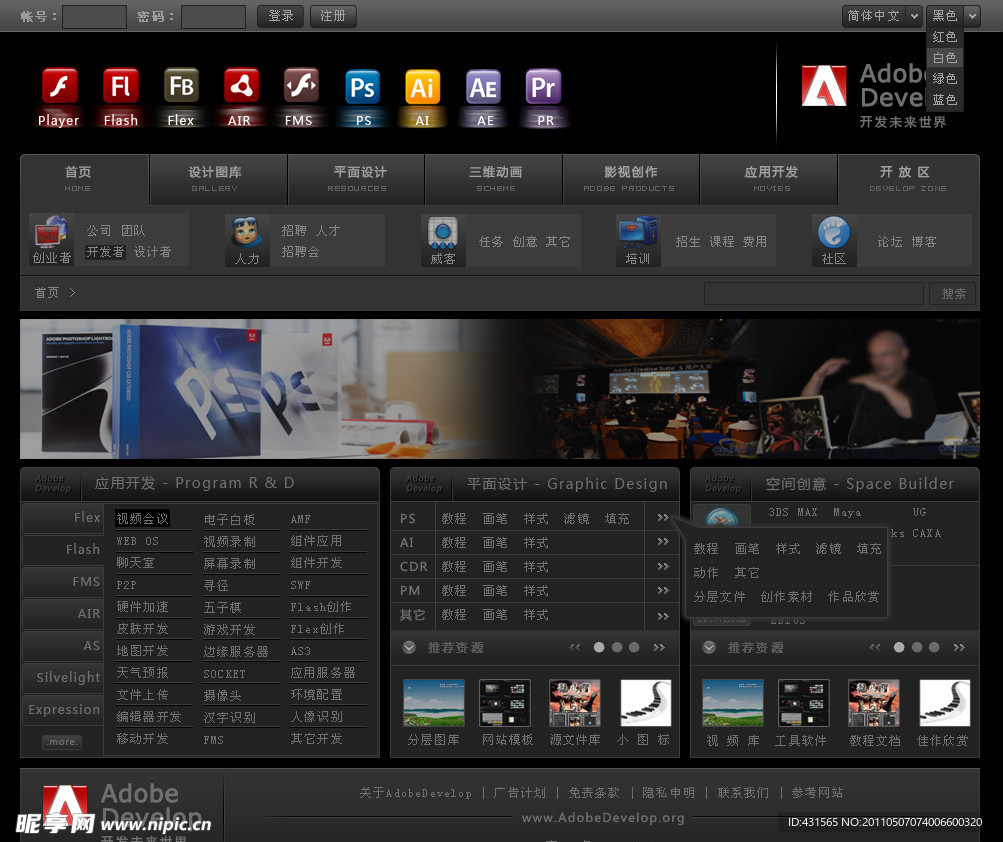Click the 登录 login button
Screen dimensions: 1003x842
click(x=281, y=16)
